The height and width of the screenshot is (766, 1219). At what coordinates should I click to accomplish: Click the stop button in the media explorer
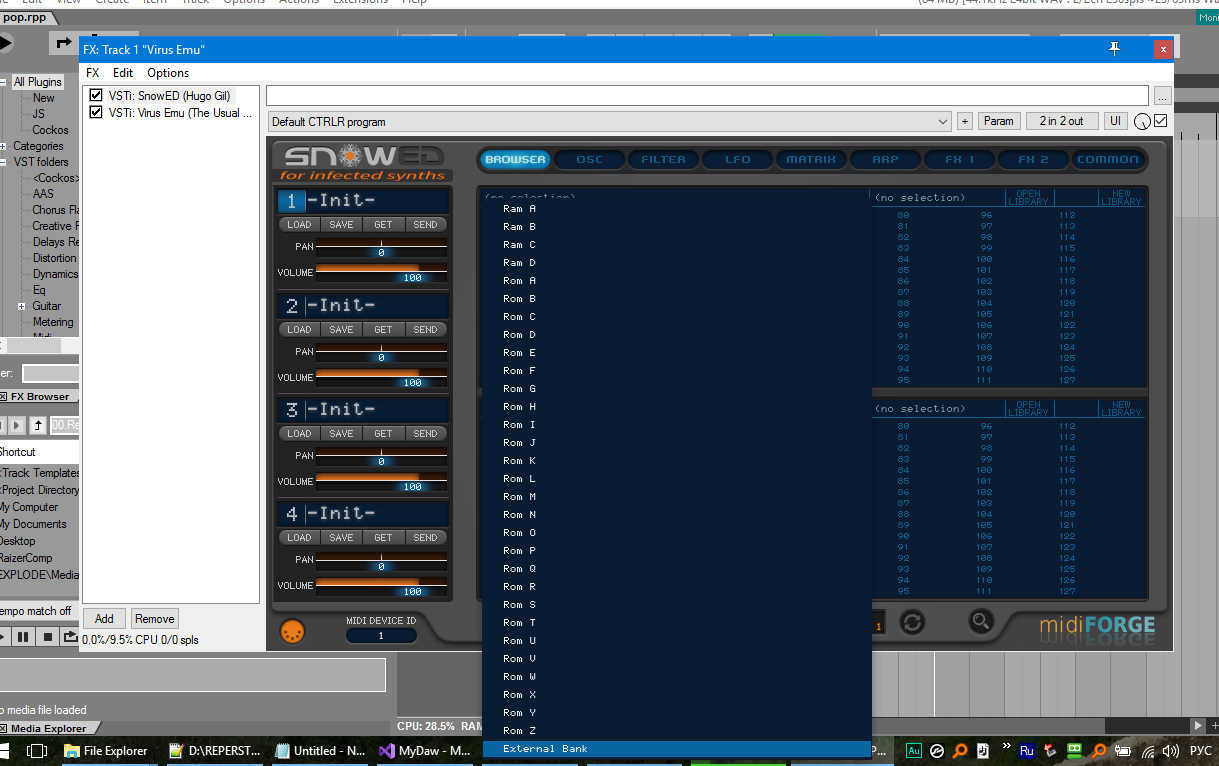point(47,636)
